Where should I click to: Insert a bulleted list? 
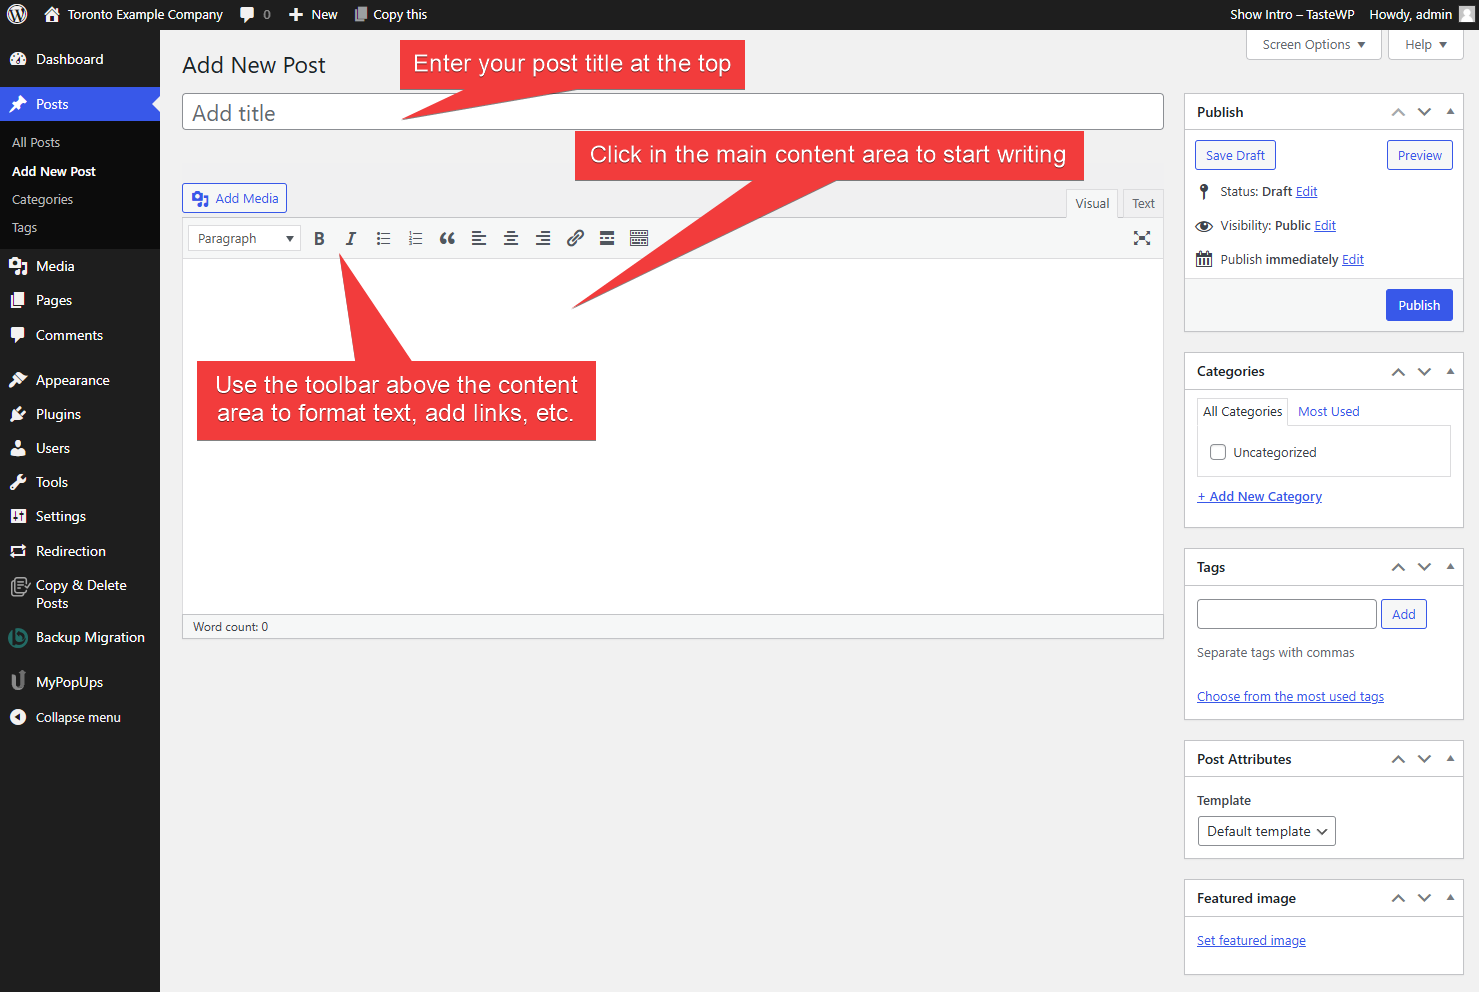point(383,238)
